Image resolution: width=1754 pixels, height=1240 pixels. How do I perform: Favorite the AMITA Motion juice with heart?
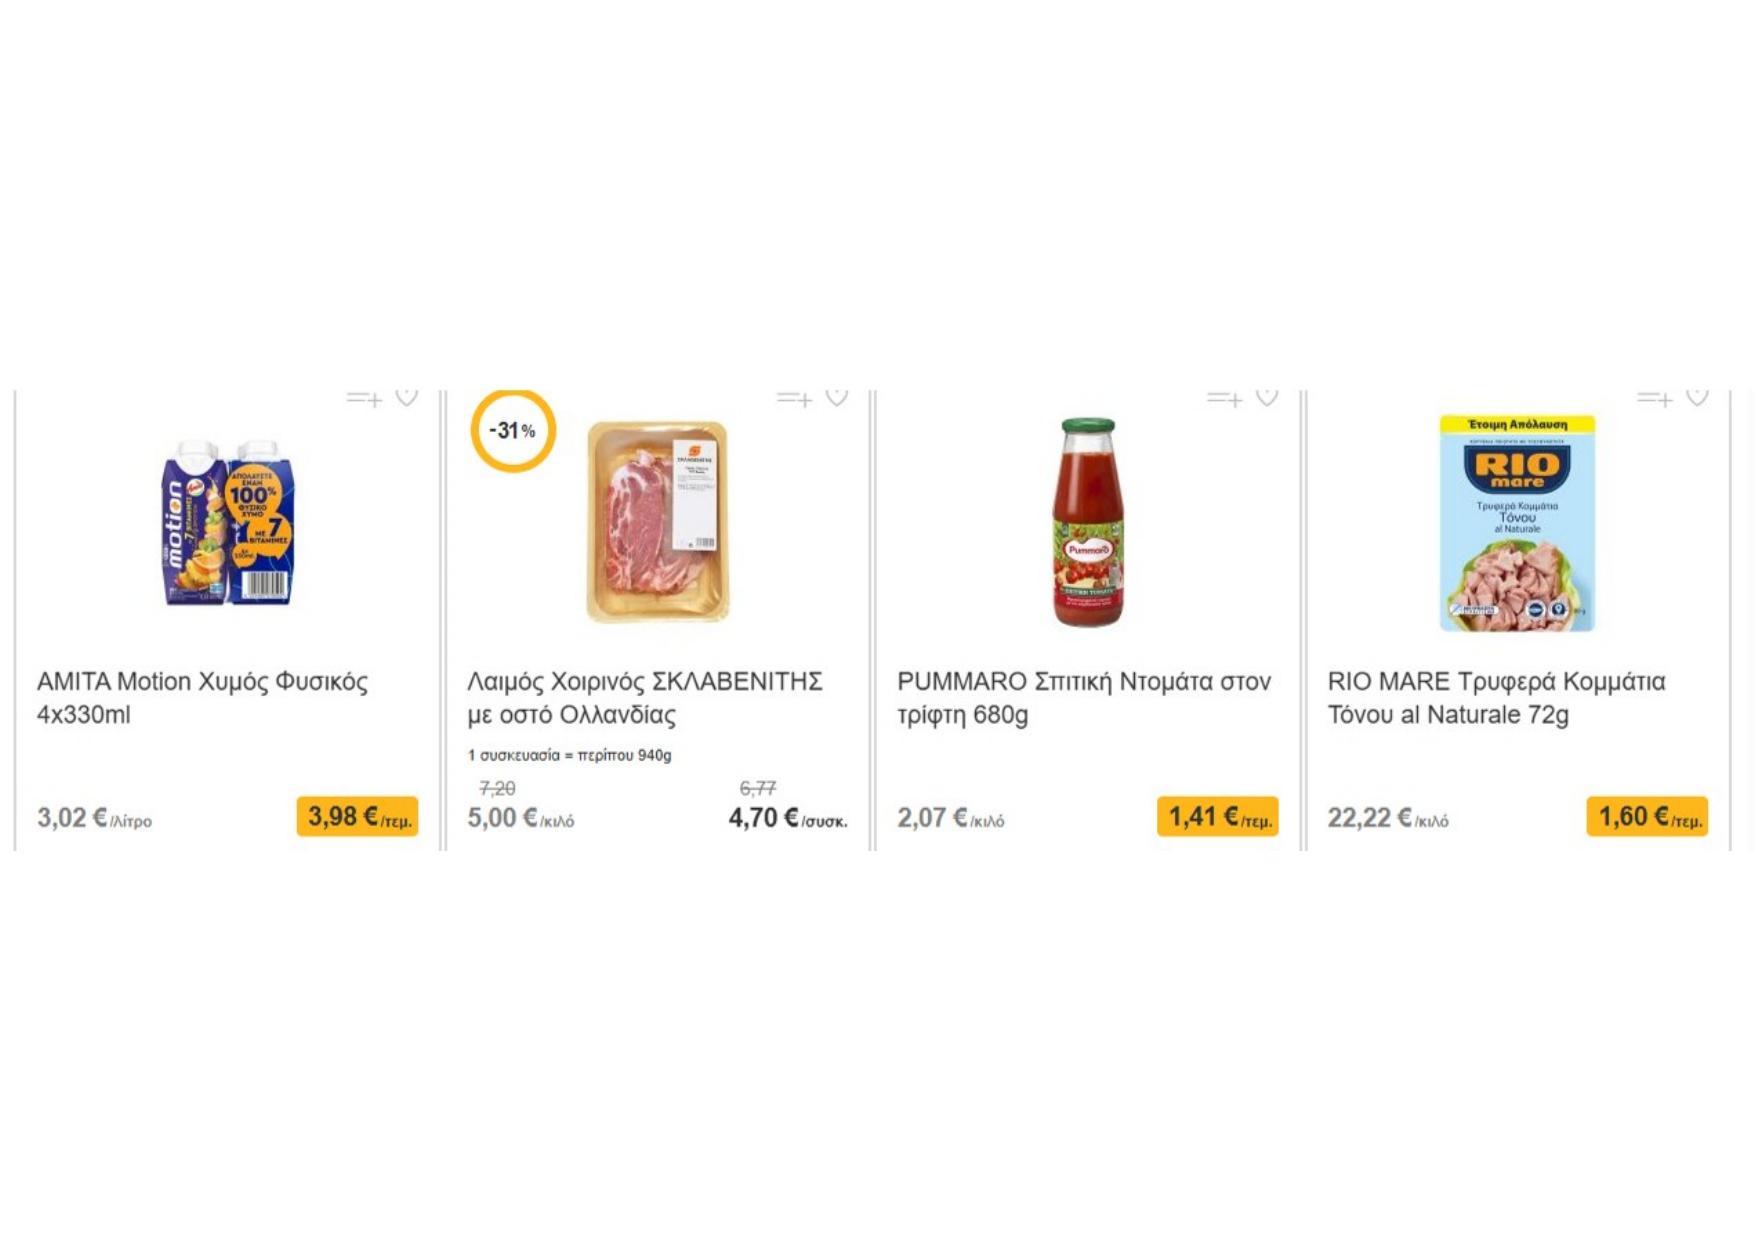[406, 397]
